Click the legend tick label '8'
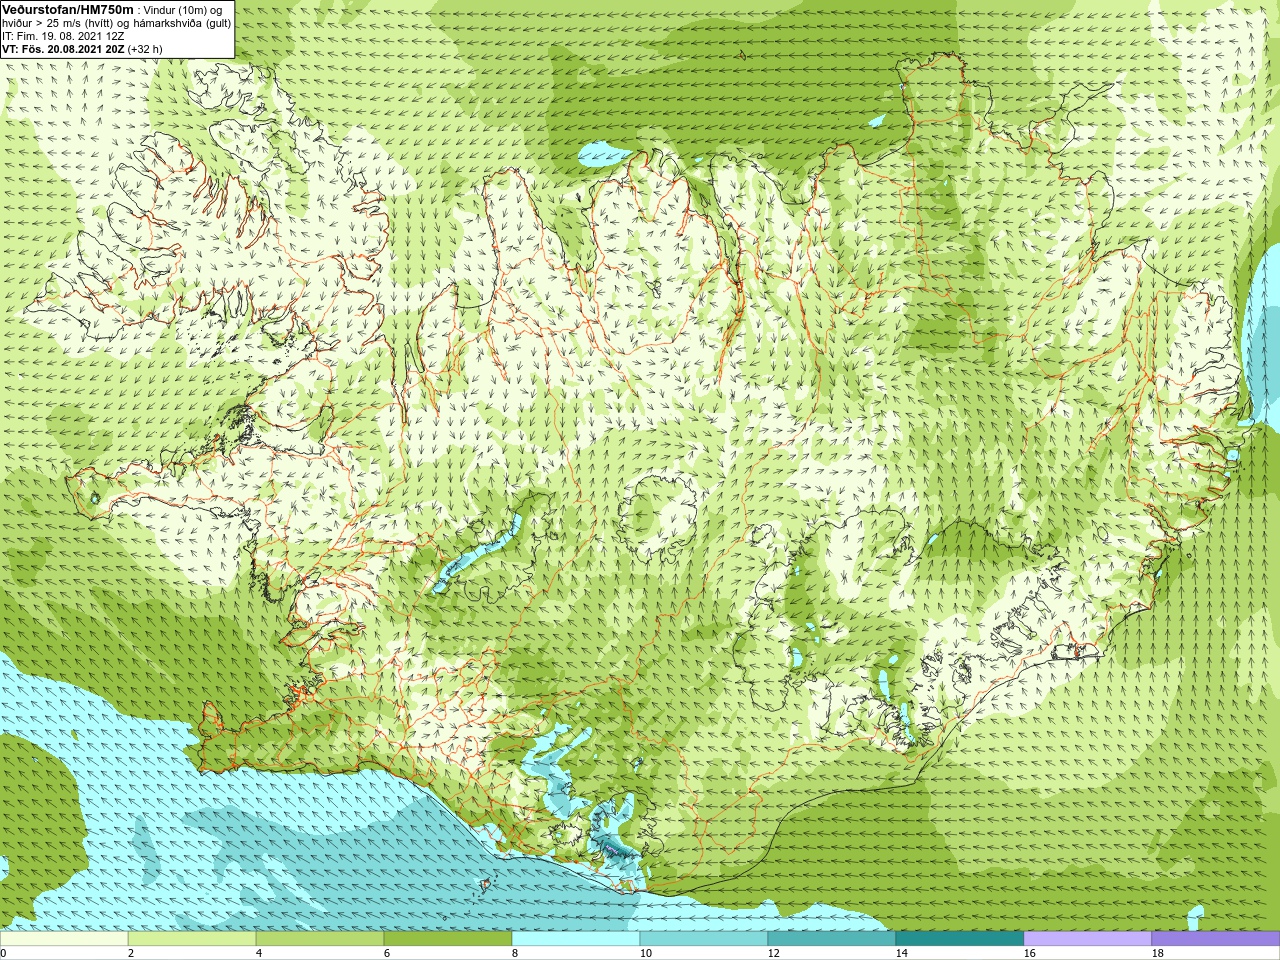This screenshot has height=960, width=1280. point(515,954)
